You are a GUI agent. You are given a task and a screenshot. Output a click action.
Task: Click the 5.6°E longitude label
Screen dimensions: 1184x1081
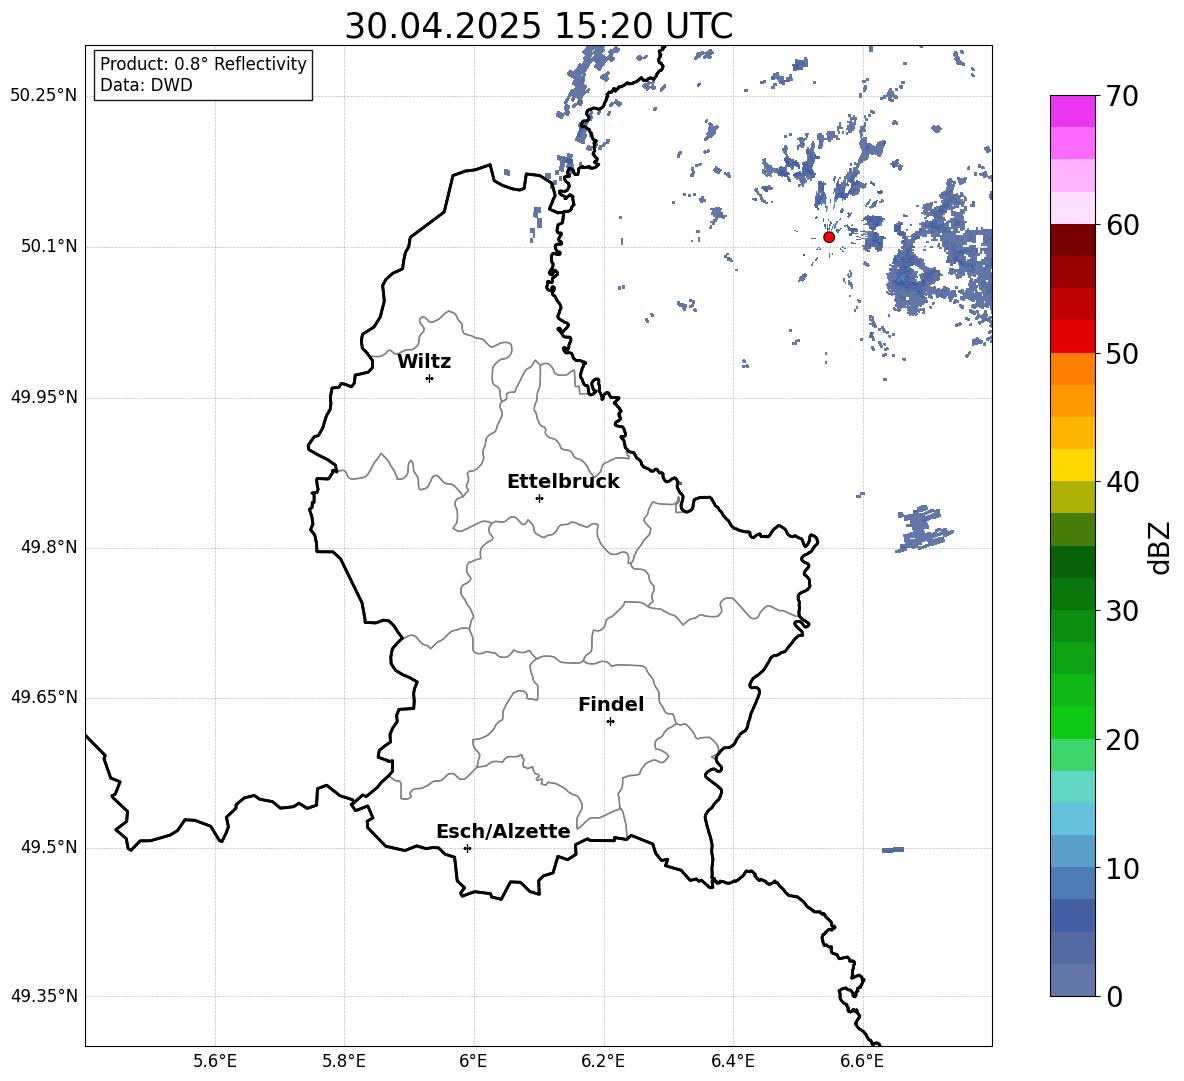pos(215,1061)
